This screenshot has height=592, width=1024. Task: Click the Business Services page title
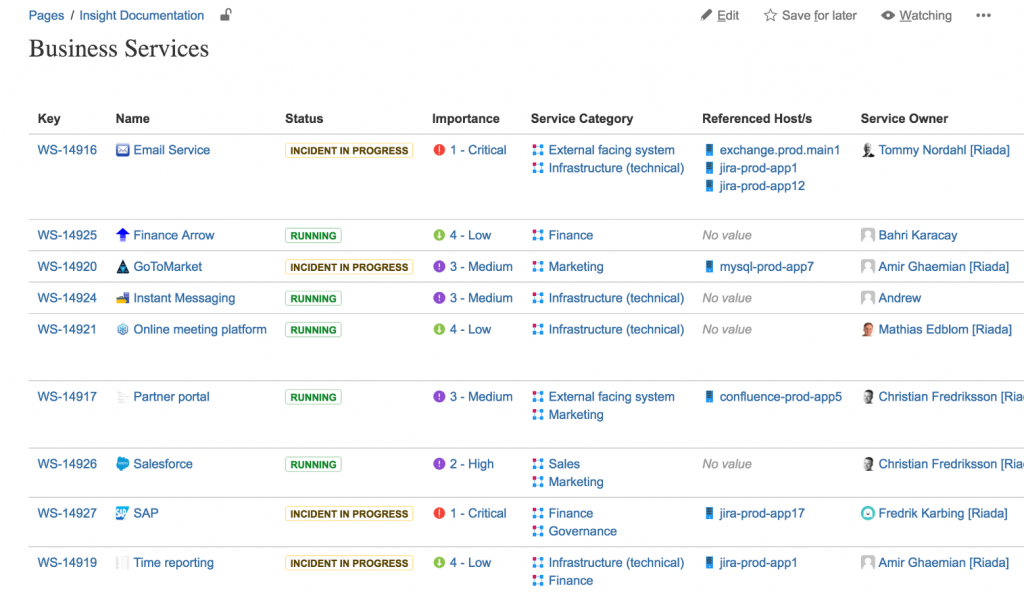pyautogui.click(x=119, y=48)
